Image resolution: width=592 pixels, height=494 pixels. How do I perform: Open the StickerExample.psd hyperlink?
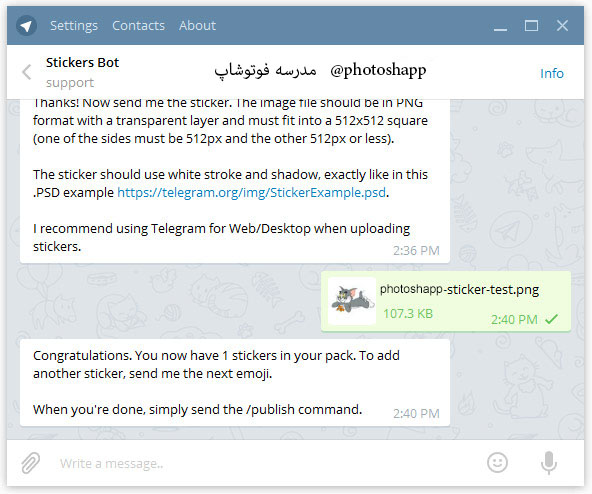(x=251, y=193)
